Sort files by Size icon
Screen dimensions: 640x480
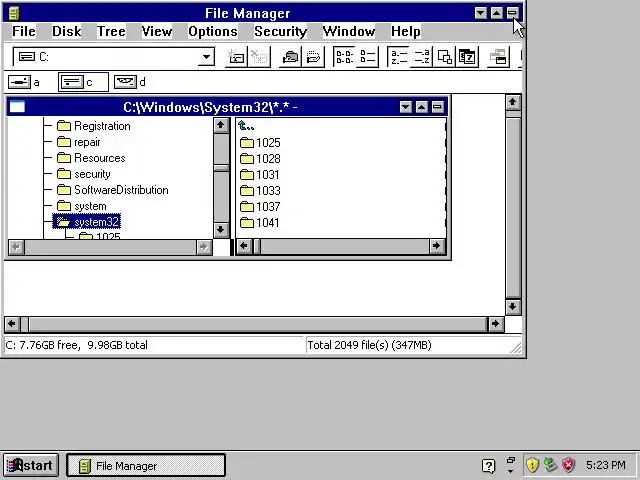[x=444, y=57]
